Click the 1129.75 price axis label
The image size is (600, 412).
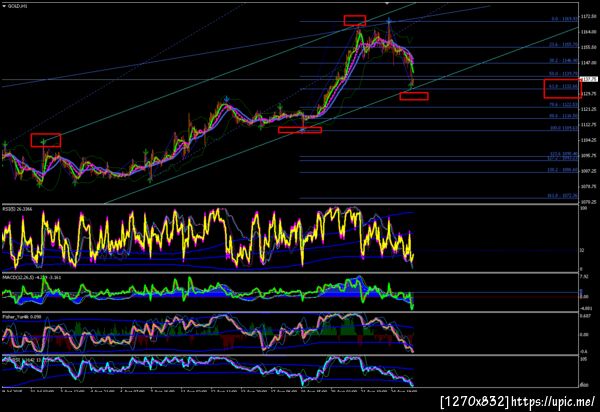589,94
